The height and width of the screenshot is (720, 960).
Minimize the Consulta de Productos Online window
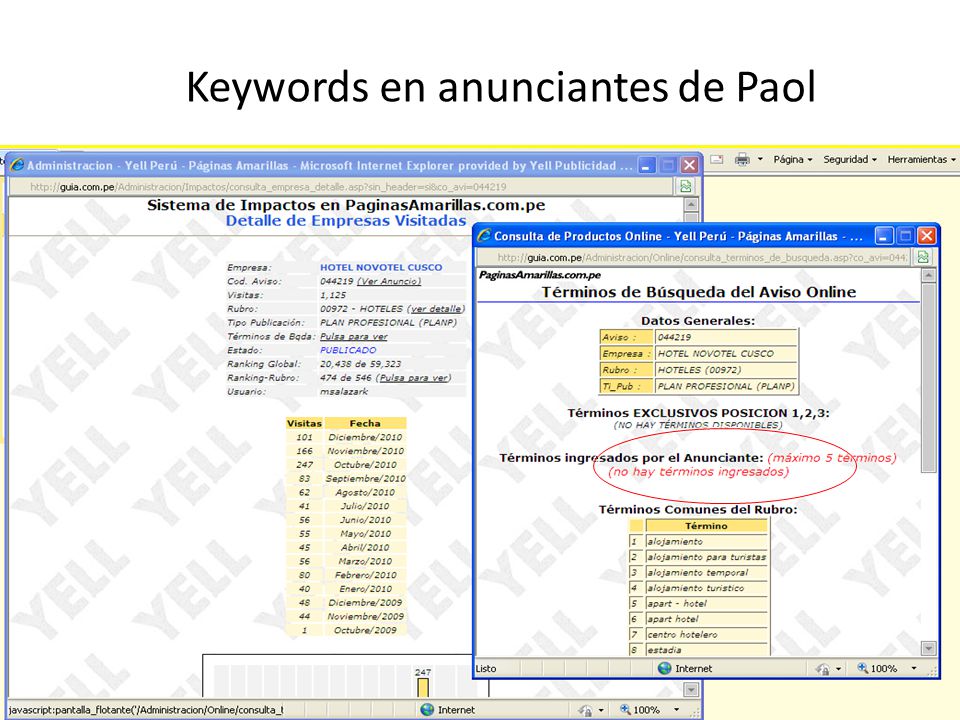883,236
